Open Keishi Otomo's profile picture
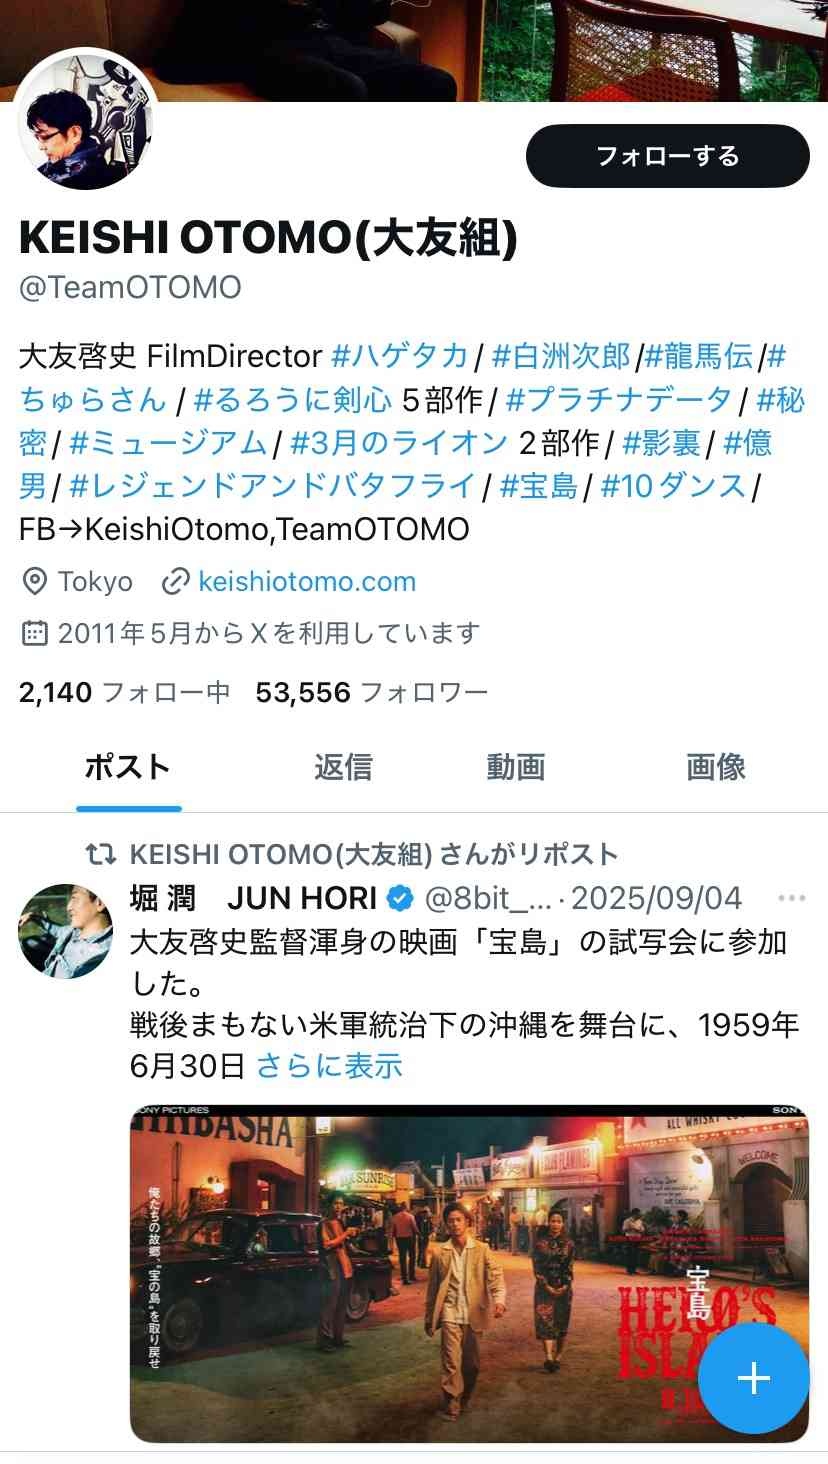This screenshot has width=828, height=1464. tap(85, 120)
